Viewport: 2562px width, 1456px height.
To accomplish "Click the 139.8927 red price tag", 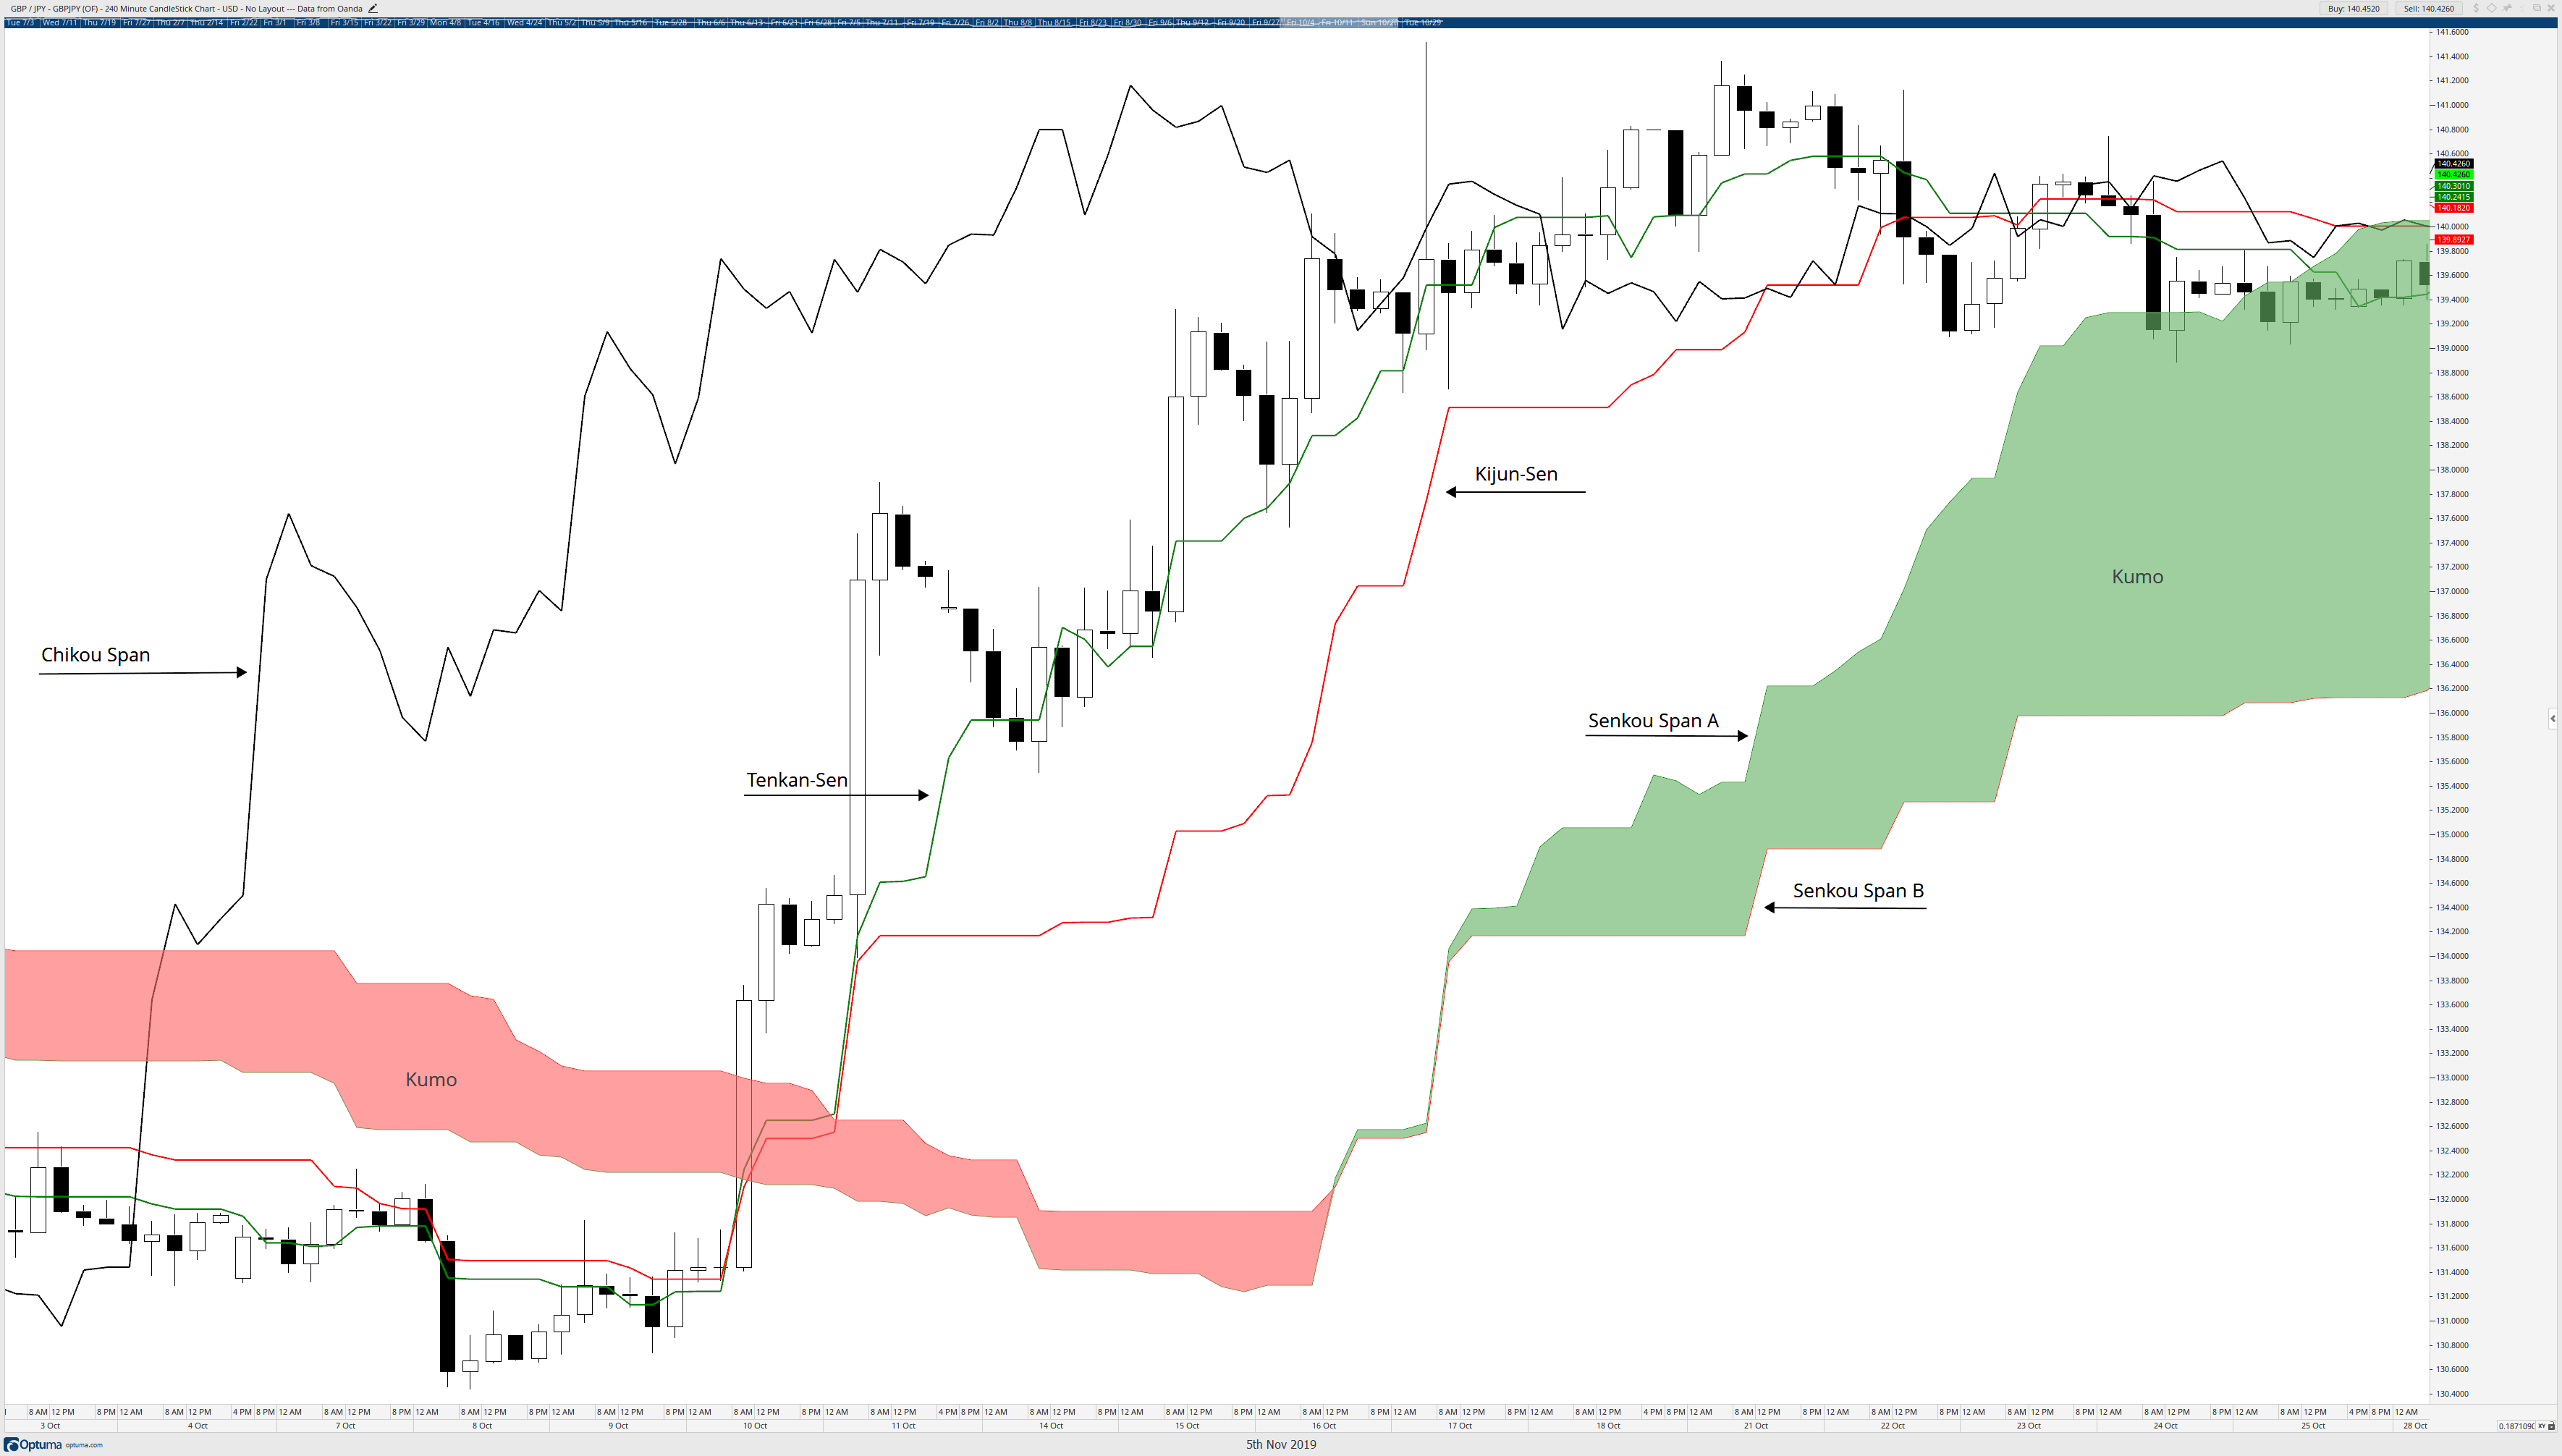I will [x=2453, y=240].
